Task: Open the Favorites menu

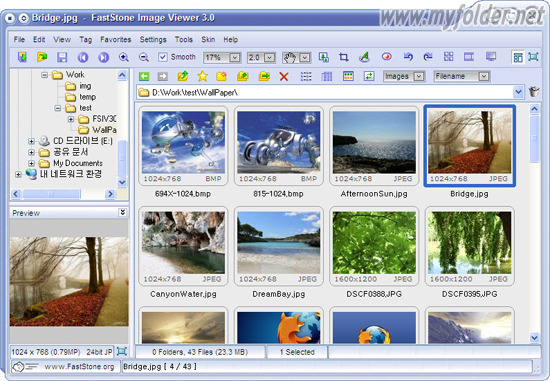Action: click(115, 39)
